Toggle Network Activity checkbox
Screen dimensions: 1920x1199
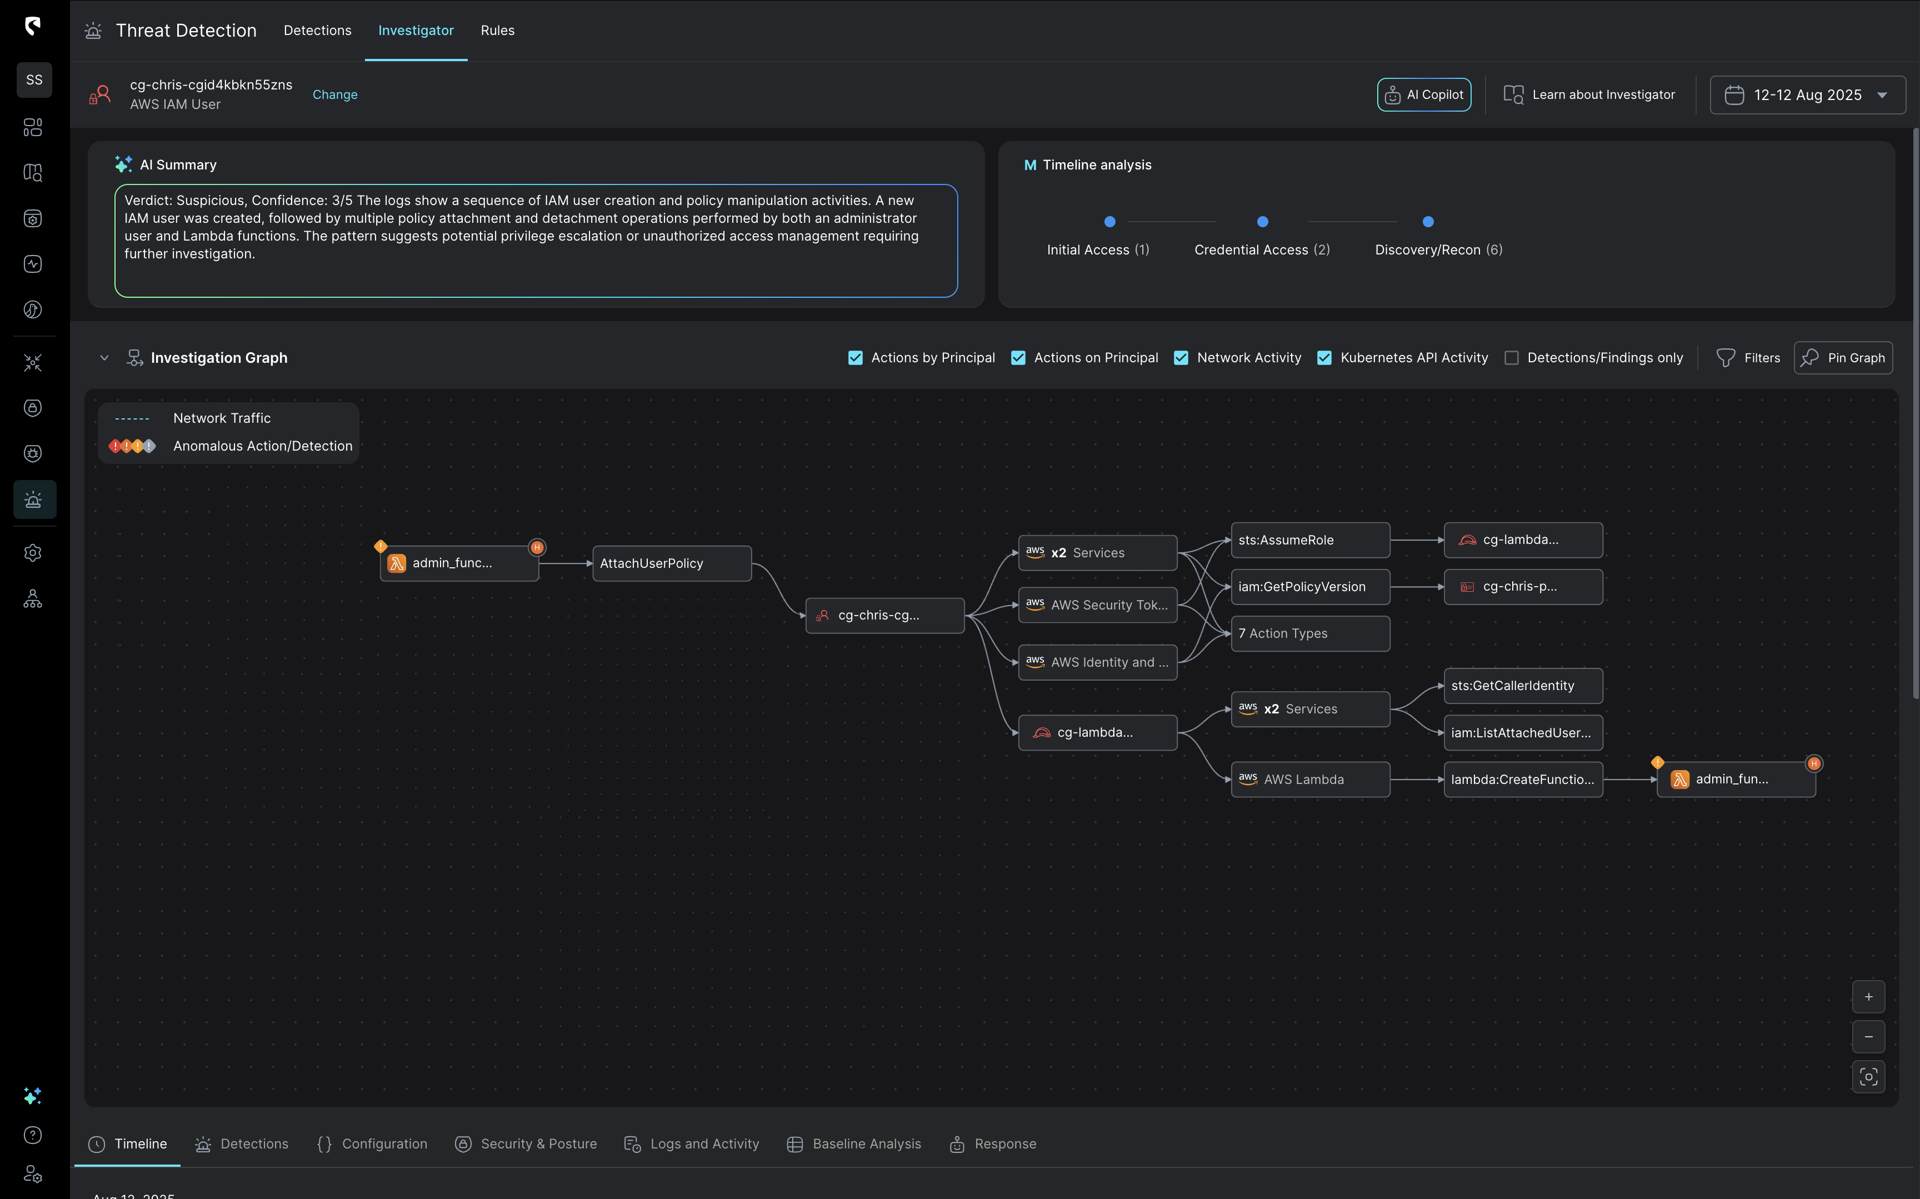click(1181, 358)
